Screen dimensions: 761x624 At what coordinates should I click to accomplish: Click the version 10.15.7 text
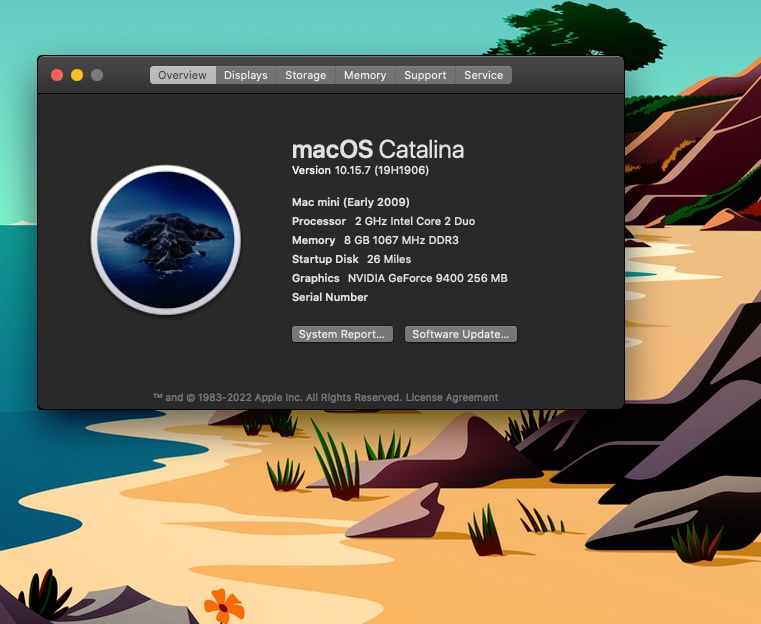[x=360, y=170]
